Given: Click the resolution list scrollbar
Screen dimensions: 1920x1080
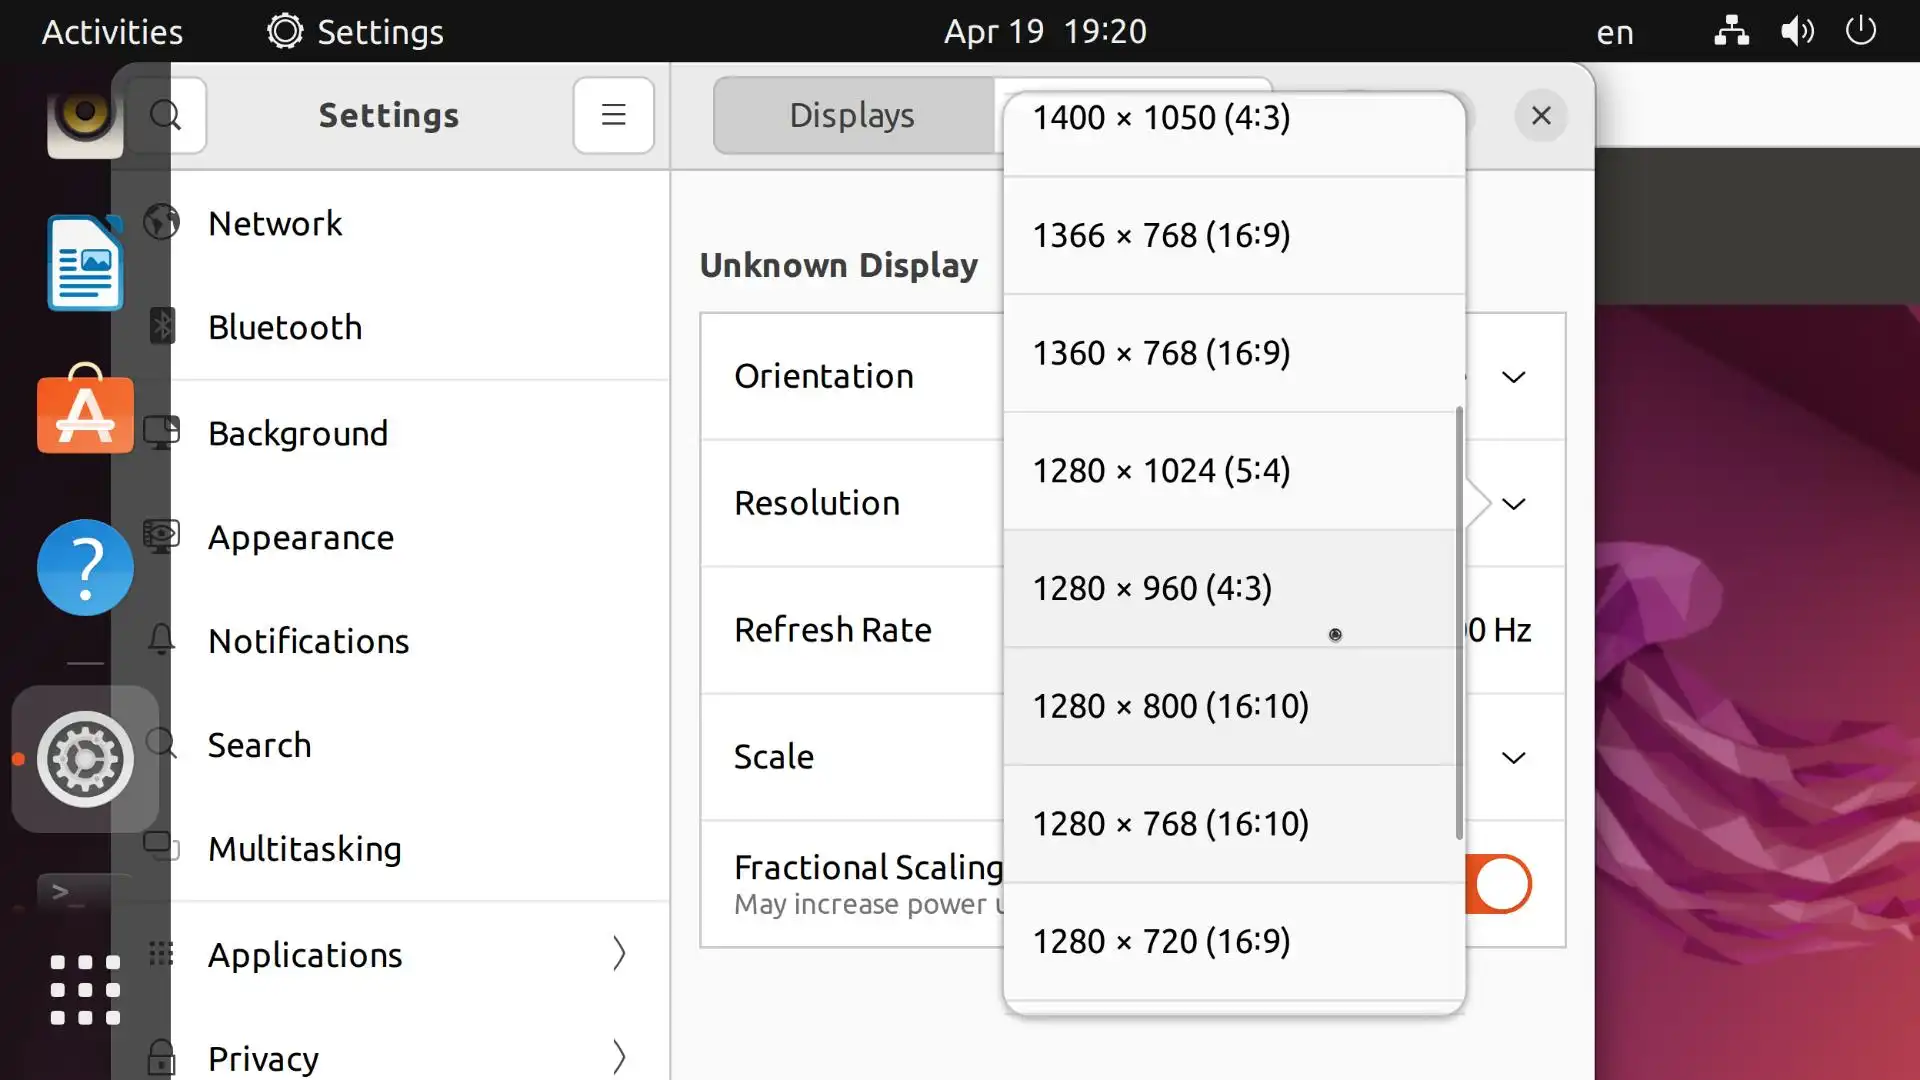Looking at the screenshot, I should click(1459, 622).
